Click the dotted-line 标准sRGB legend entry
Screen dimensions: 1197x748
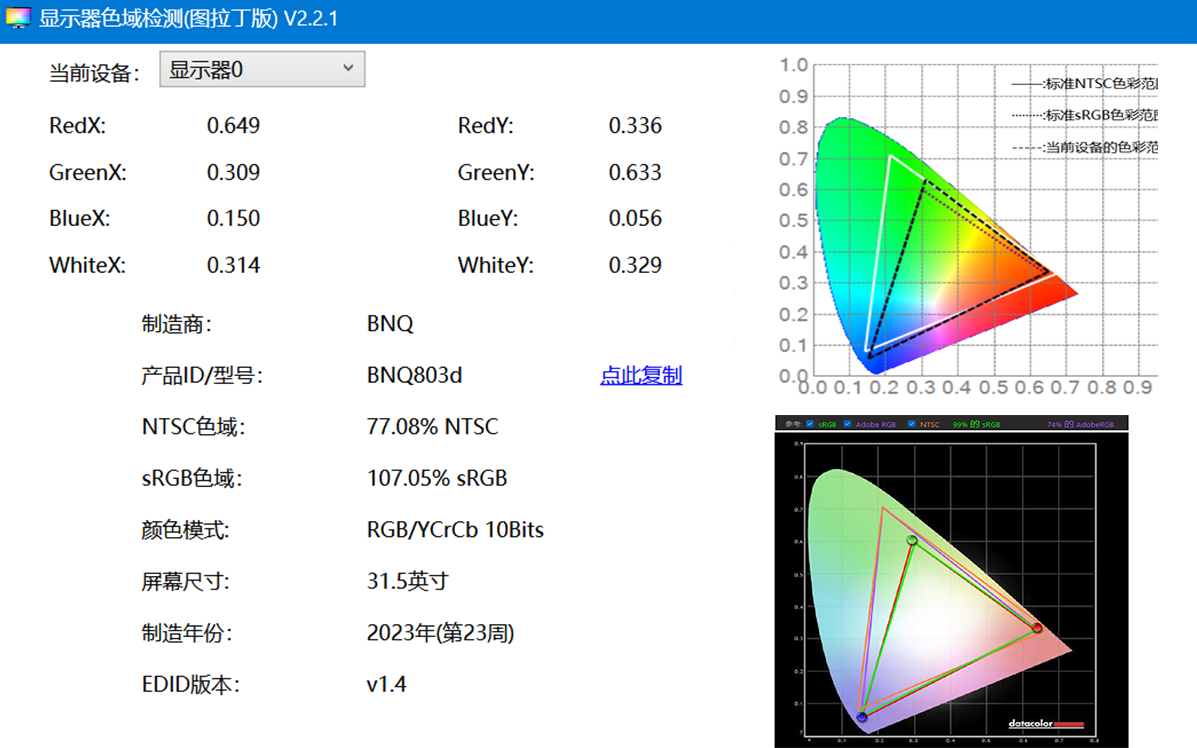tap(1085, 116)
